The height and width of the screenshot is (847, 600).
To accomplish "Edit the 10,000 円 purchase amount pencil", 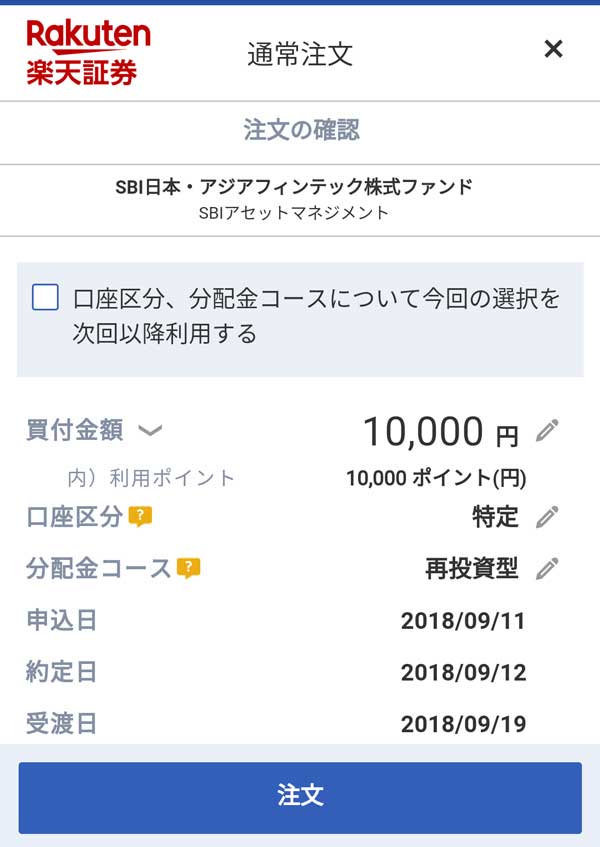I will (547, 431).
